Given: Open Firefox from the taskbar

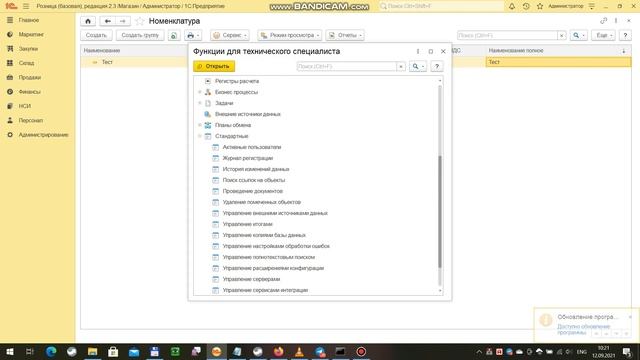Looking at the screenshot, I should [279, 351].
